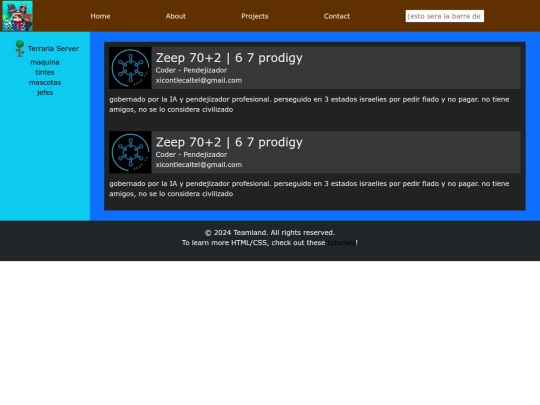Click the second card's Coder - Pendejizador subtitle
The width and height of the screenshot is (540, 405).
191,155
